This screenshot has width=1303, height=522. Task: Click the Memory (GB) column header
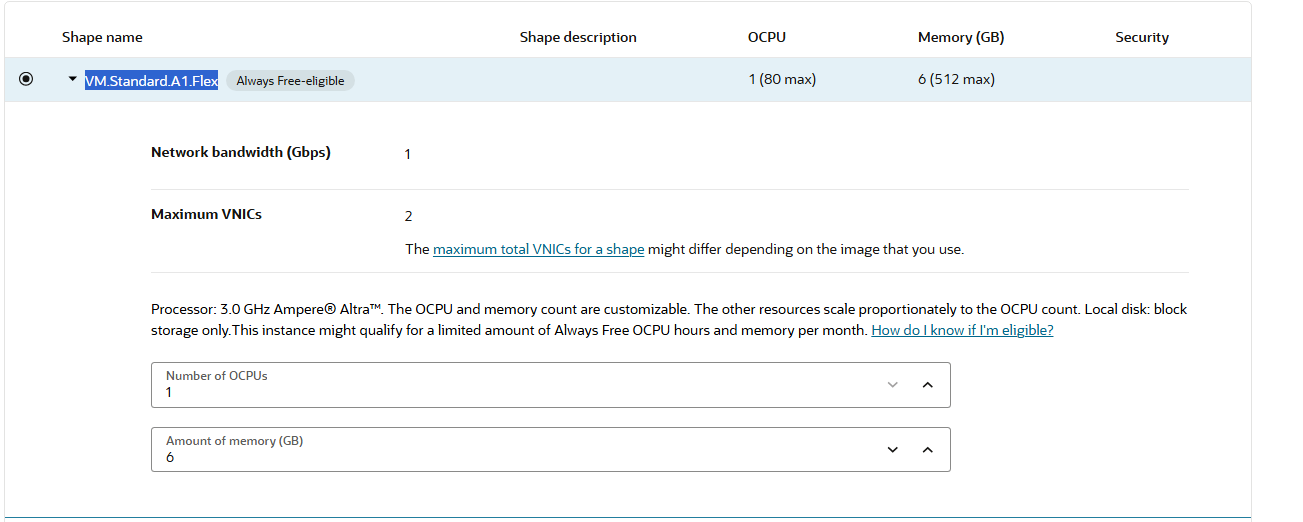[x=961, y=37]
